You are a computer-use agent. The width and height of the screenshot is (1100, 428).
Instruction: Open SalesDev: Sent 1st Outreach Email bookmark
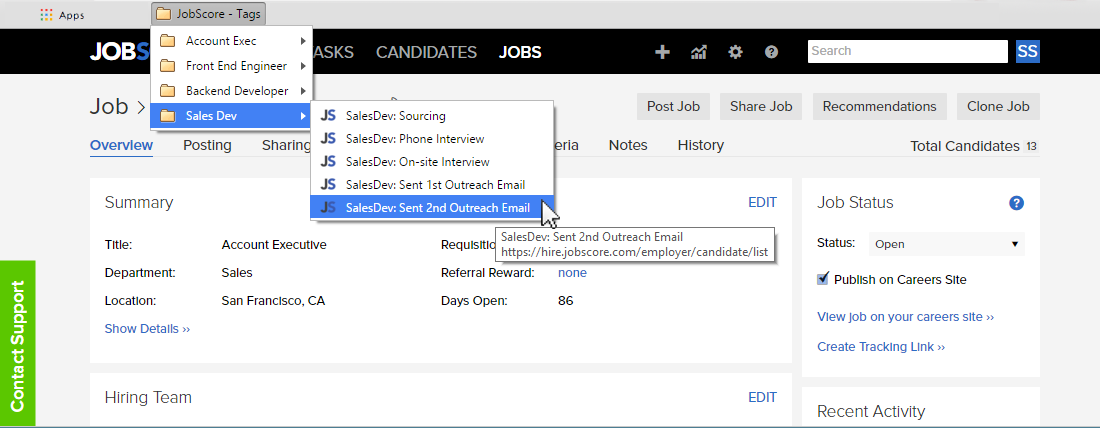(x=432, y=185)
